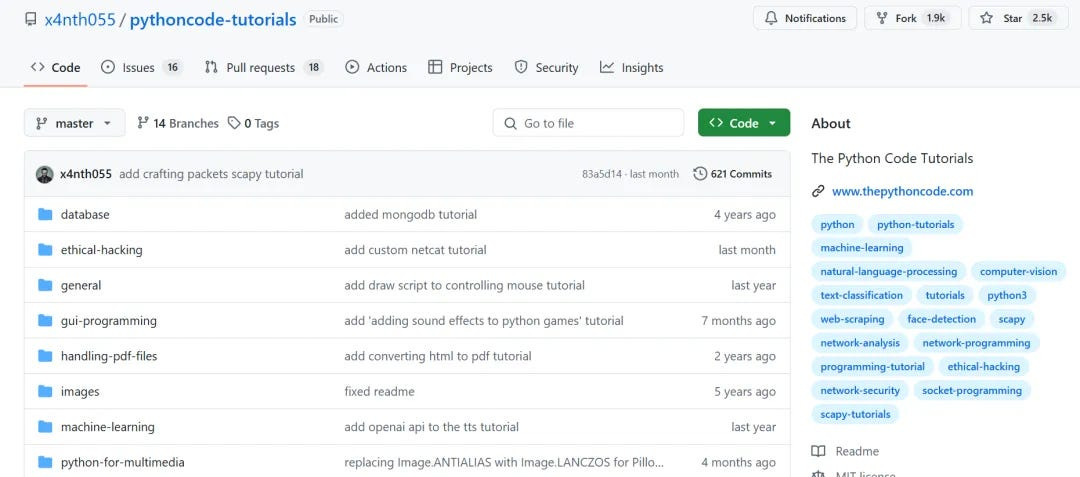Click the Notifications button
Viewport: 1080px width, 477px height.
[804, 19]
